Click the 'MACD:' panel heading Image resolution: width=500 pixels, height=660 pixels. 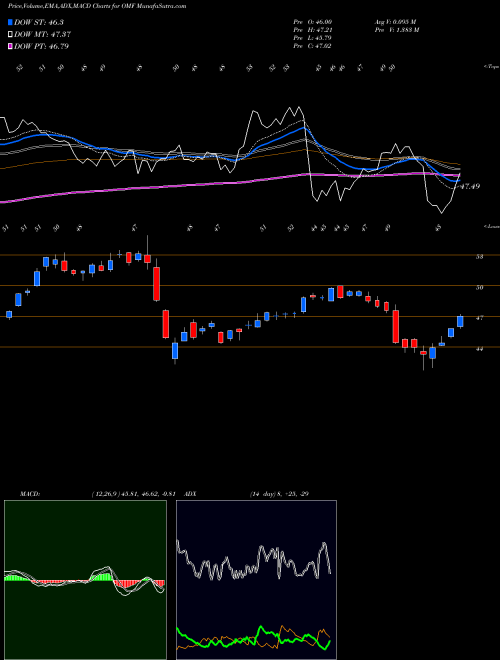[x=29, y=494]
